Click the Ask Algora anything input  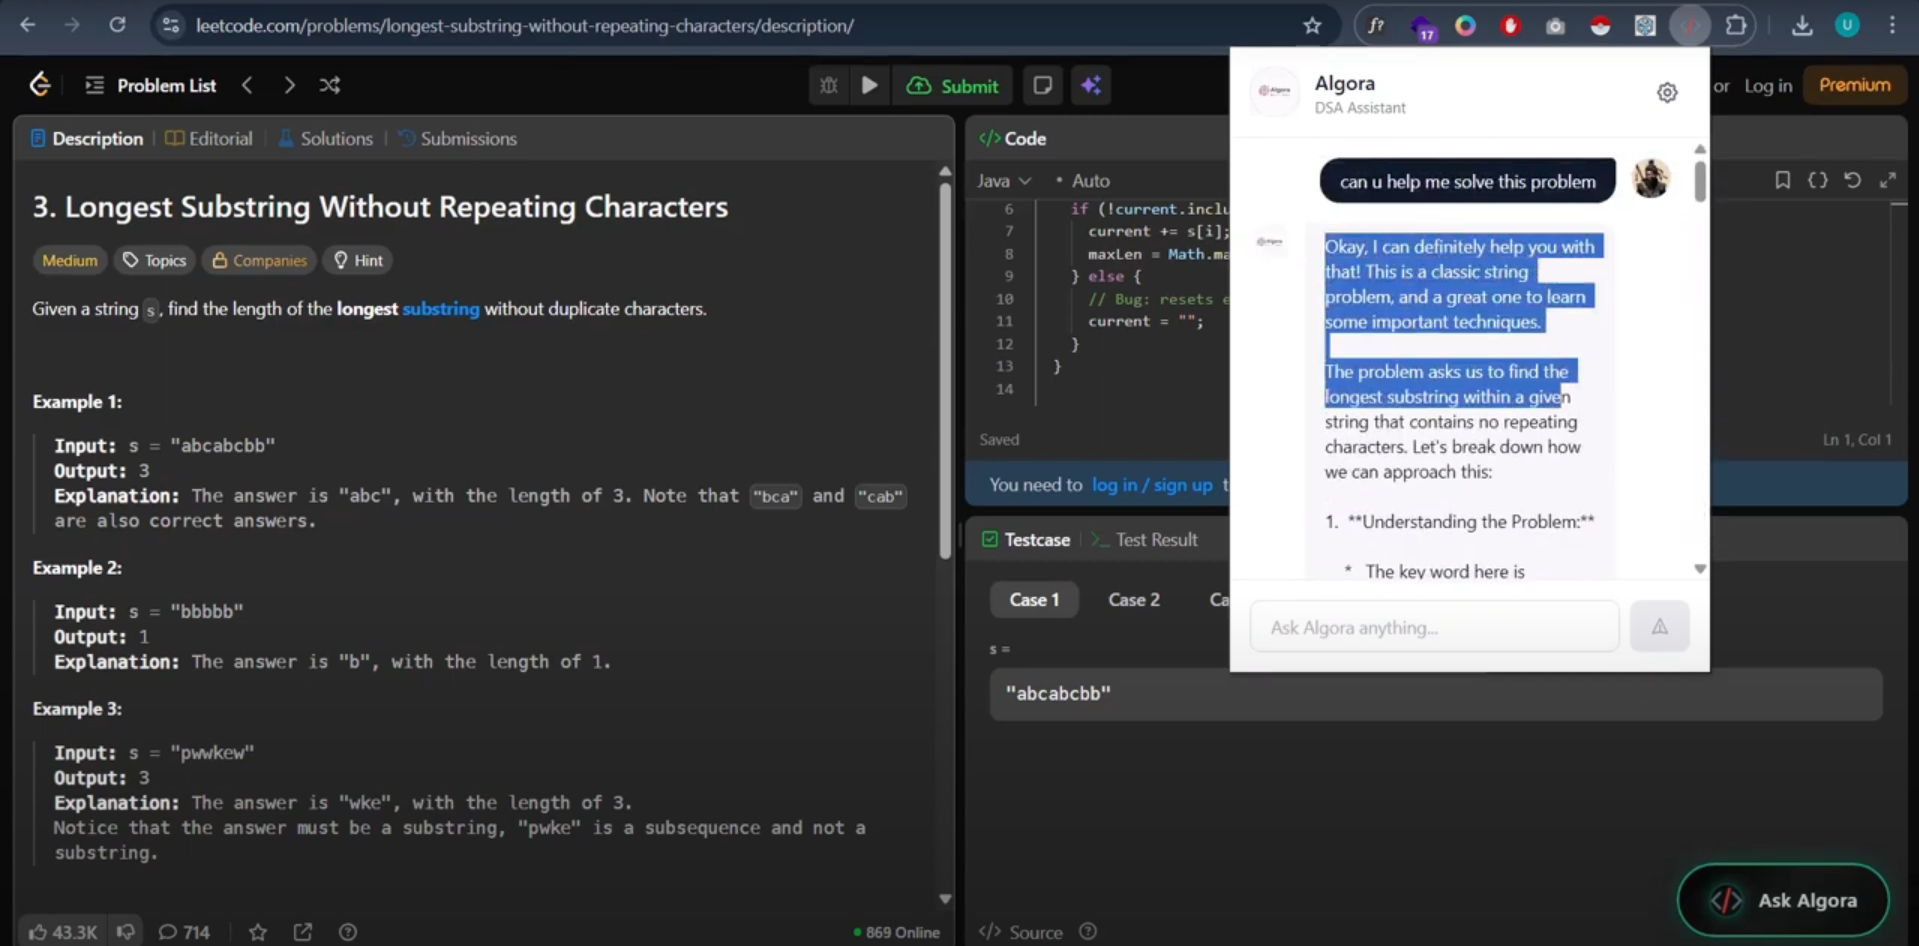click(x=1434, y=627)
